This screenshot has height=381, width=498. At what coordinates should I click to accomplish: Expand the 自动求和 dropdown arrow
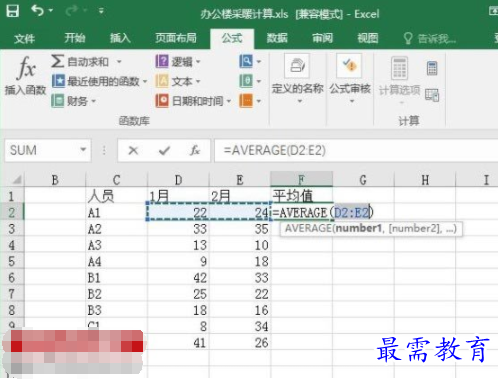pyautogui.click(x=119, y=62)
